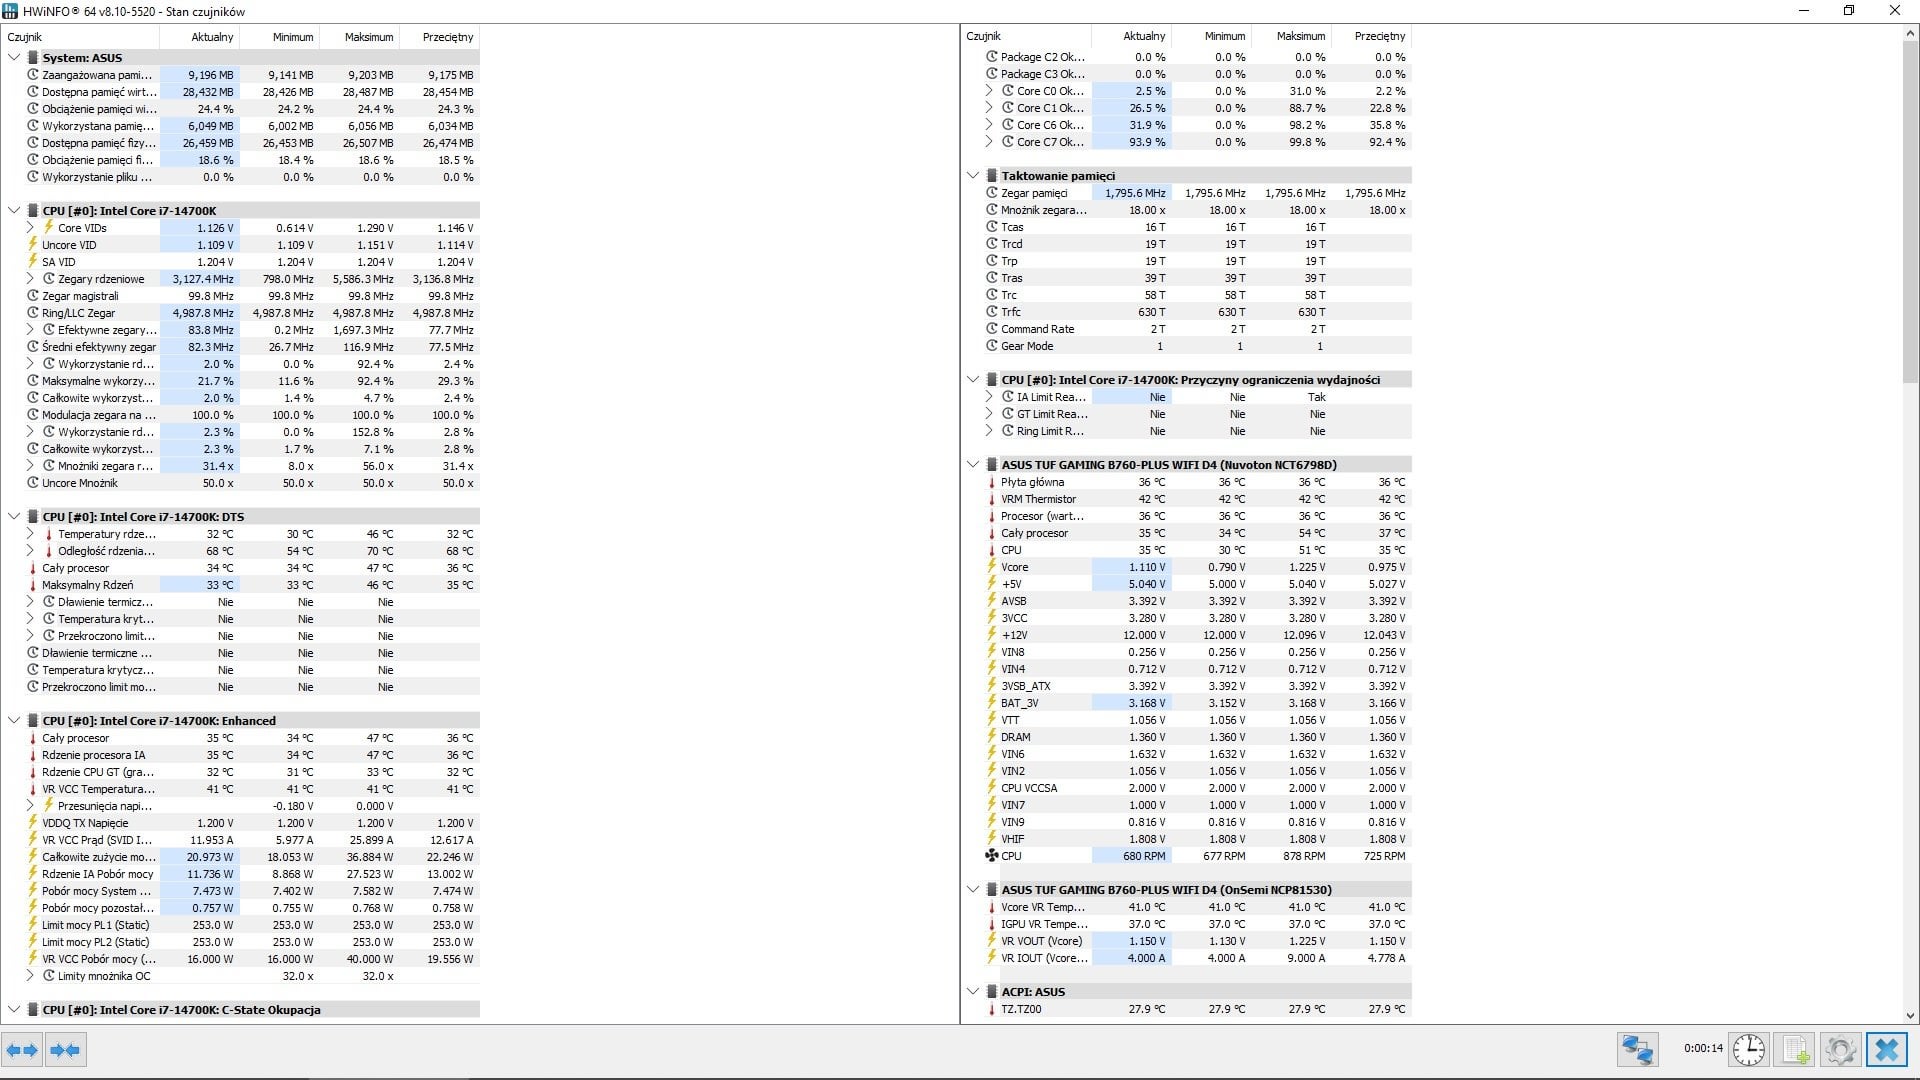
Task: Open sensor settings with the gear icon
Action: 1841,1050
